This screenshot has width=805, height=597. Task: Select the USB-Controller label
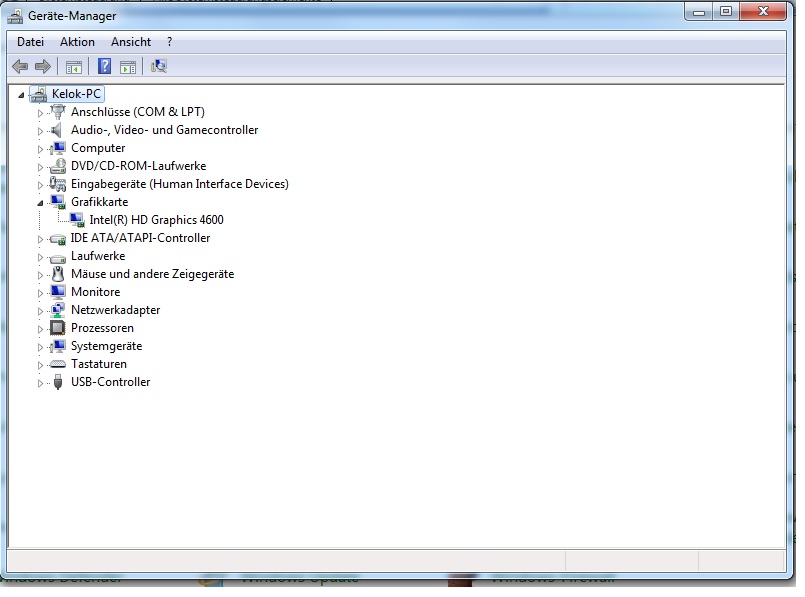(111, 382)
